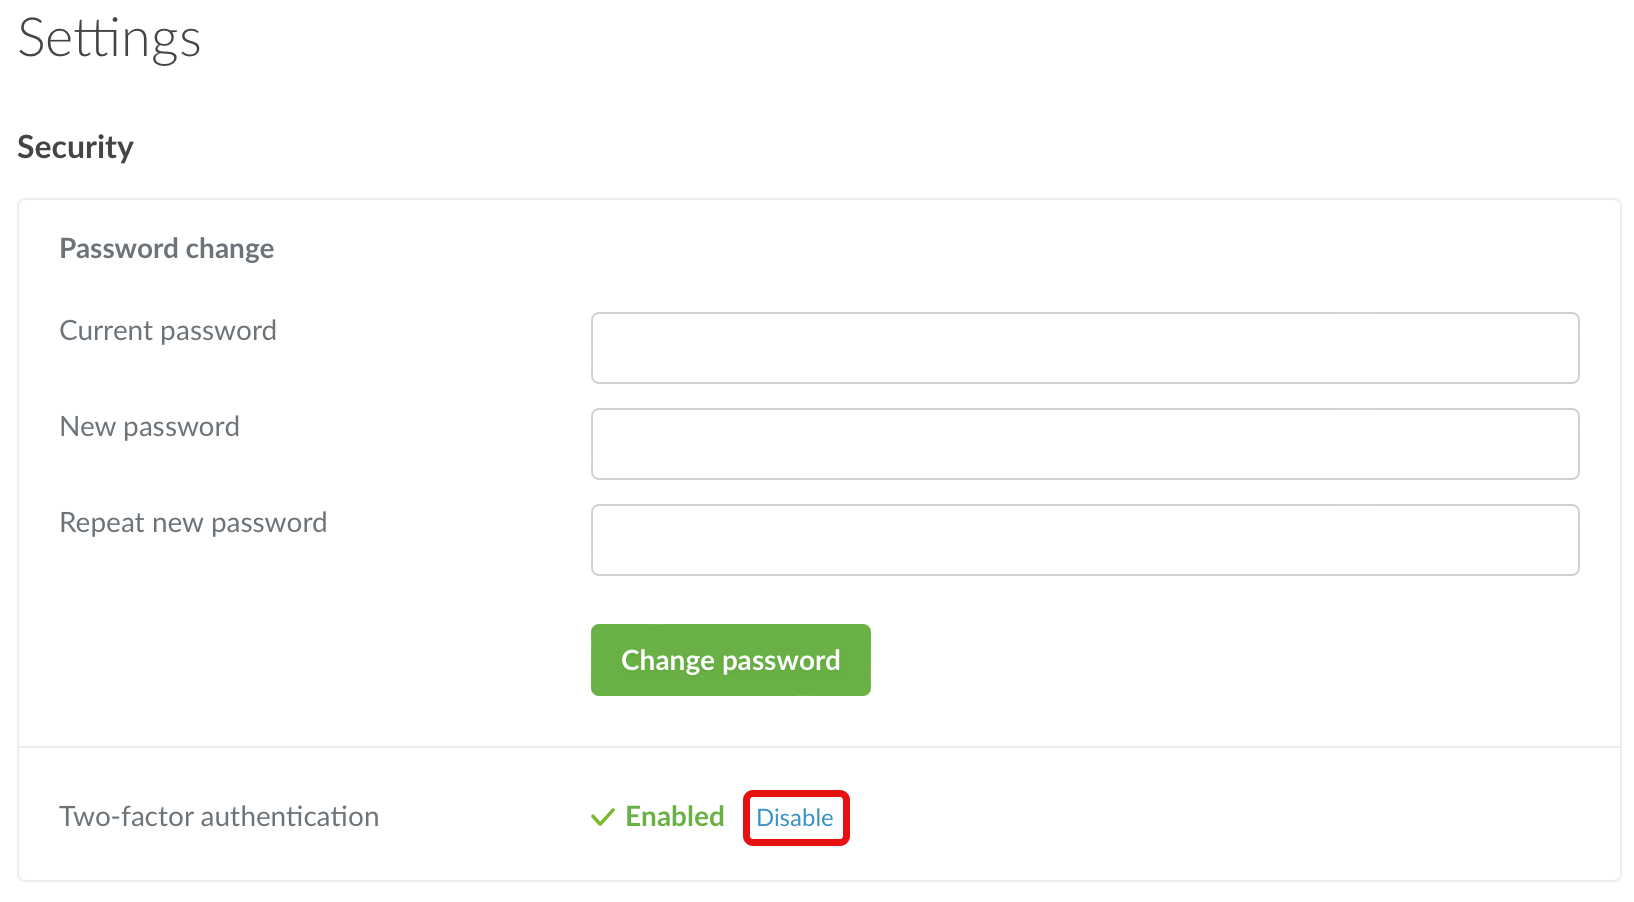
Task: Click the green Enabled checkmark icon
Action: coord(603,817)
